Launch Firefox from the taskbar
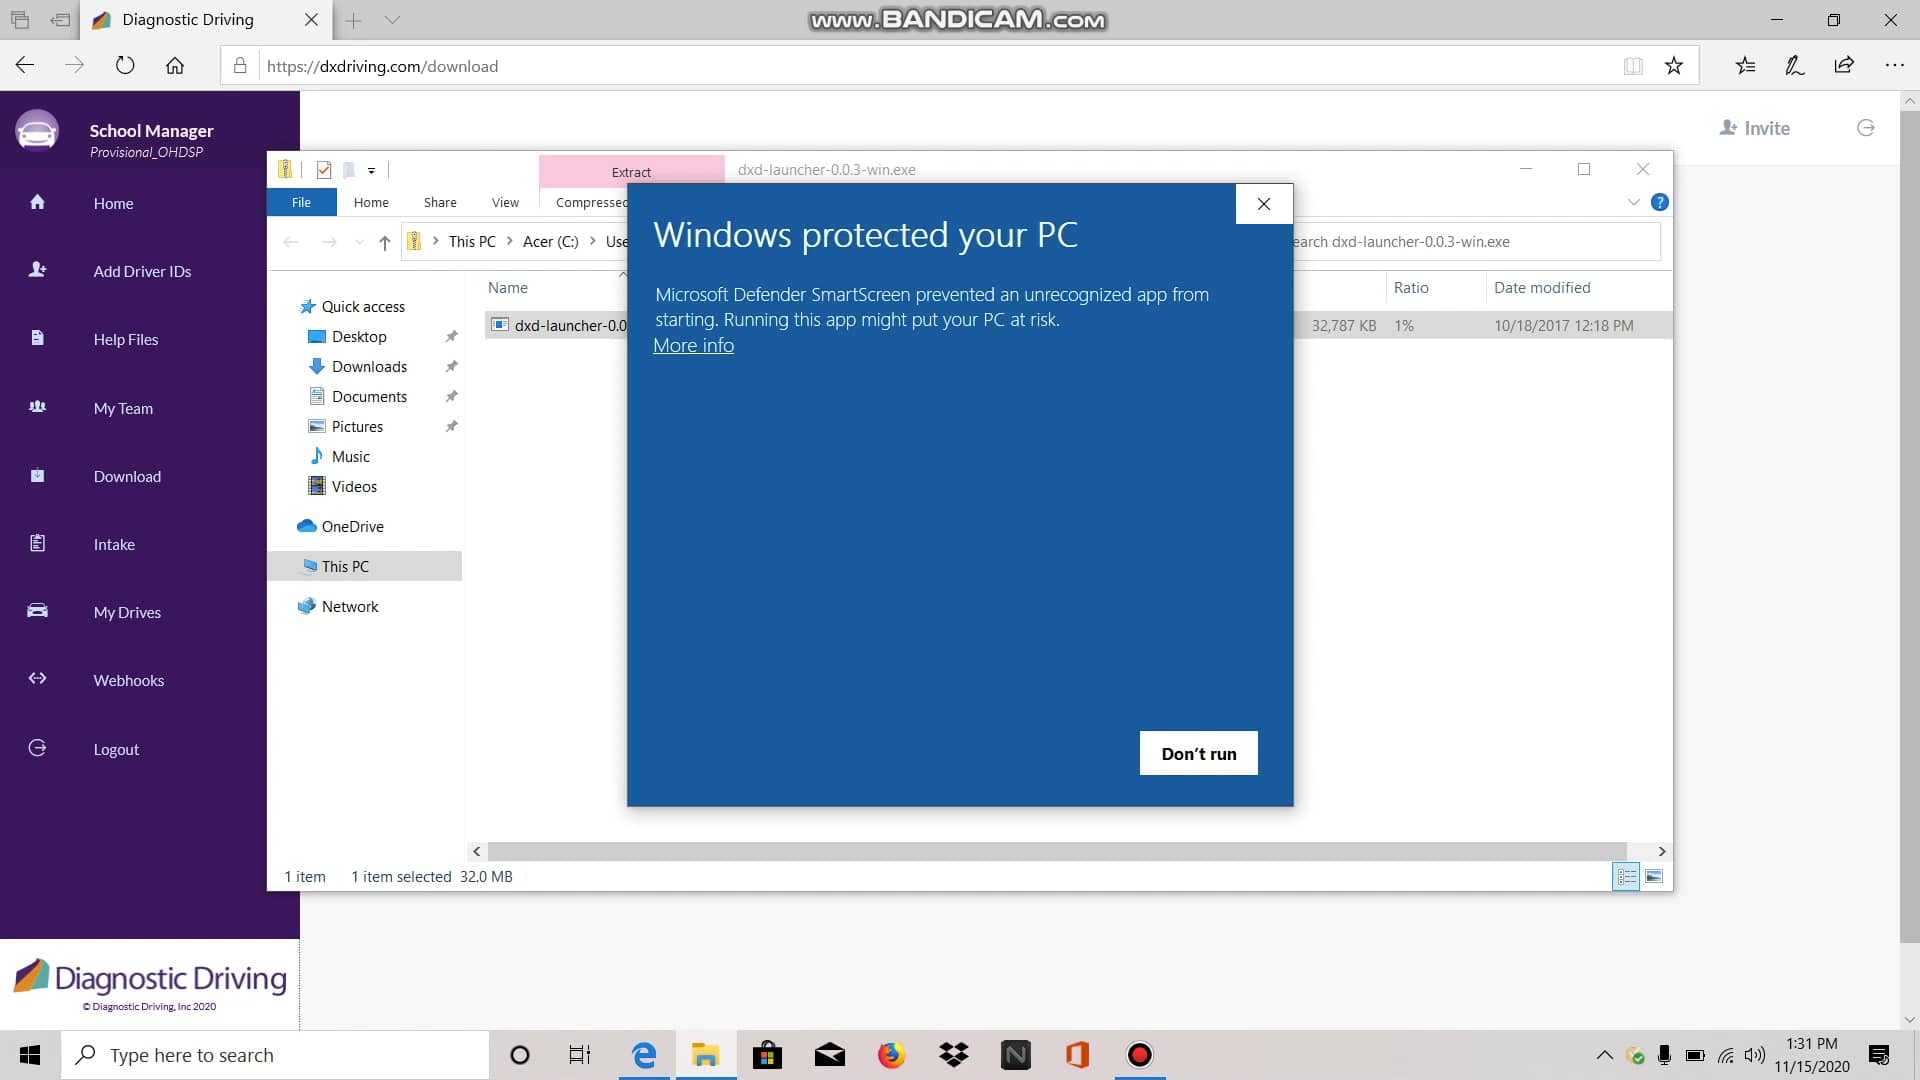This screenshot has height=1080, width=1920. pyautogui.click(x=892, y=1055)
